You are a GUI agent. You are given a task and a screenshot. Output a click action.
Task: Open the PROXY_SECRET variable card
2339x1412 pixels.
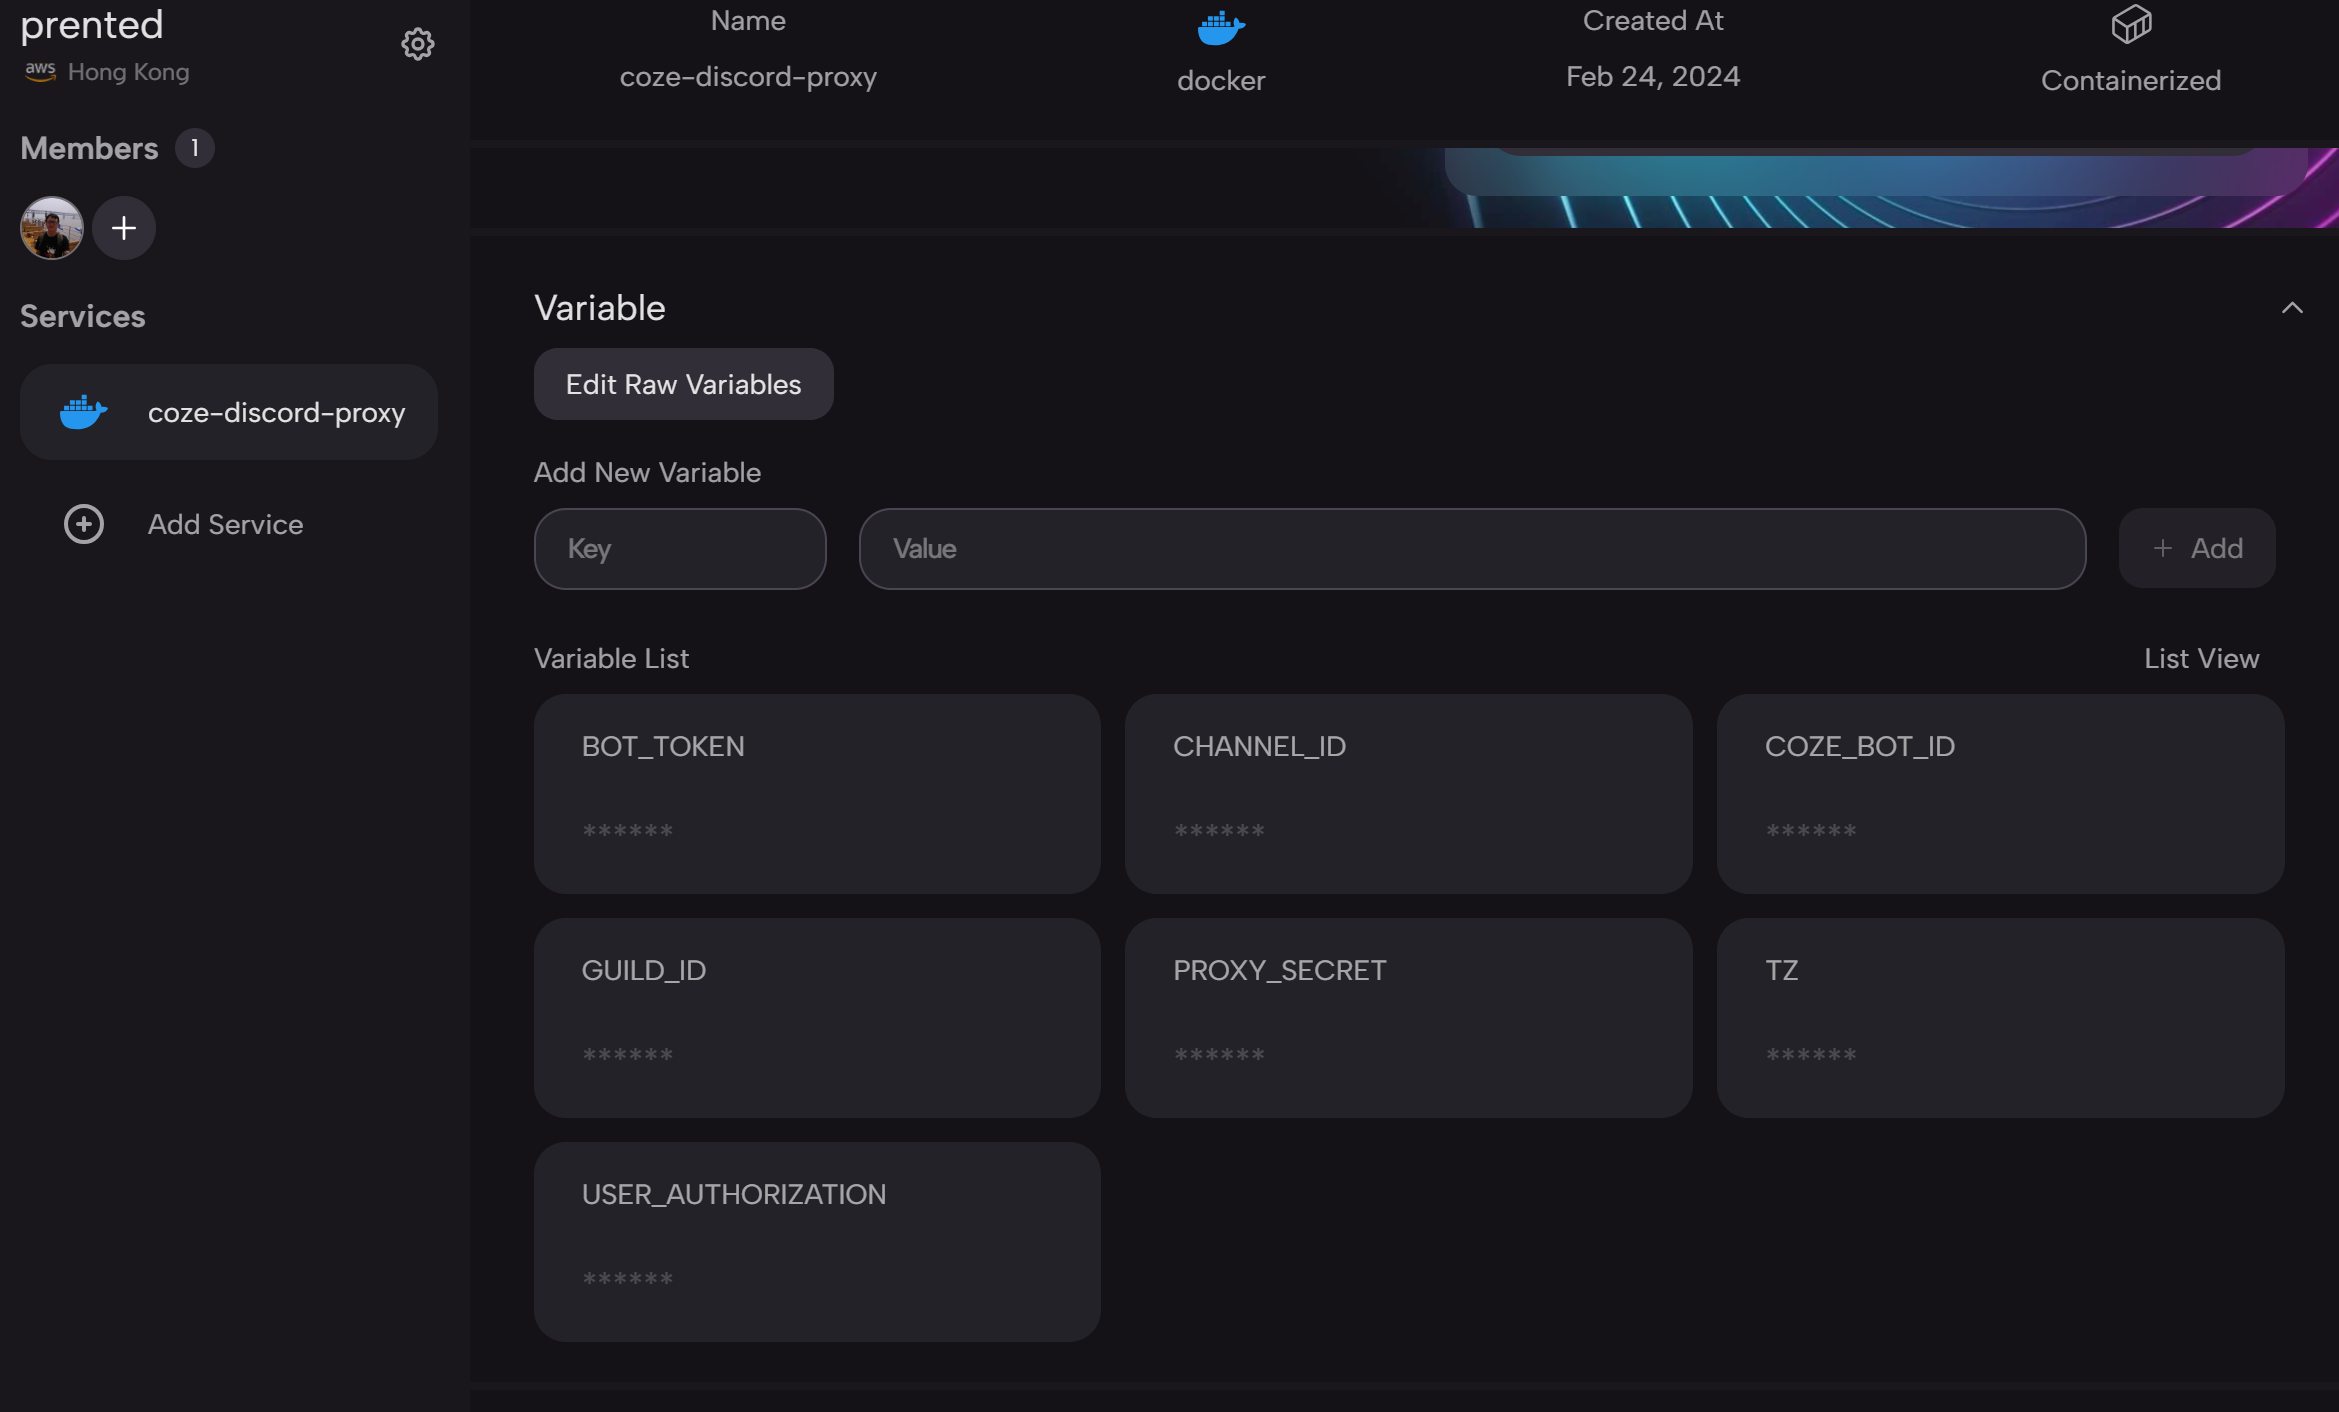(1408, 1018)
